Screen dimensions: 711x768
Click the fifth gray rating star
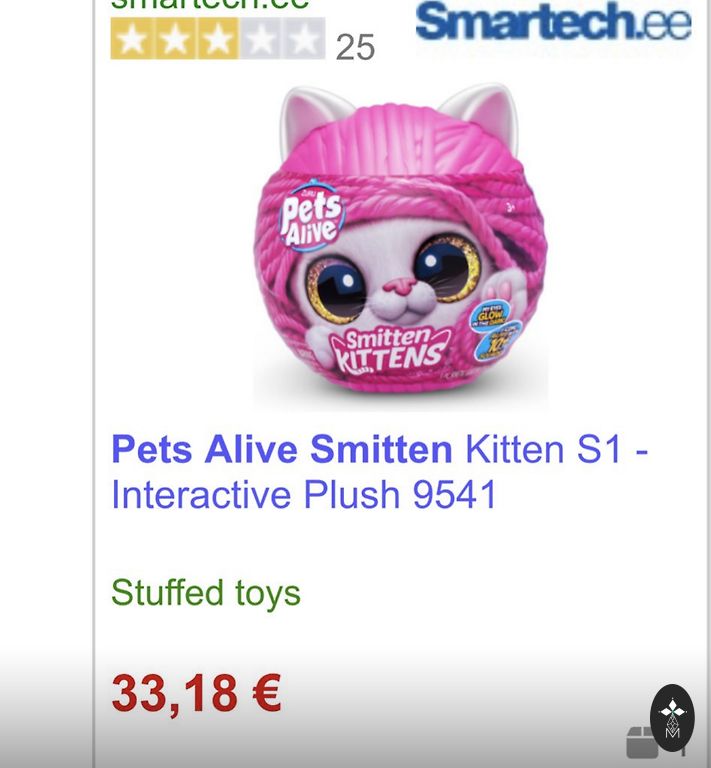click(x=304, y=40)
